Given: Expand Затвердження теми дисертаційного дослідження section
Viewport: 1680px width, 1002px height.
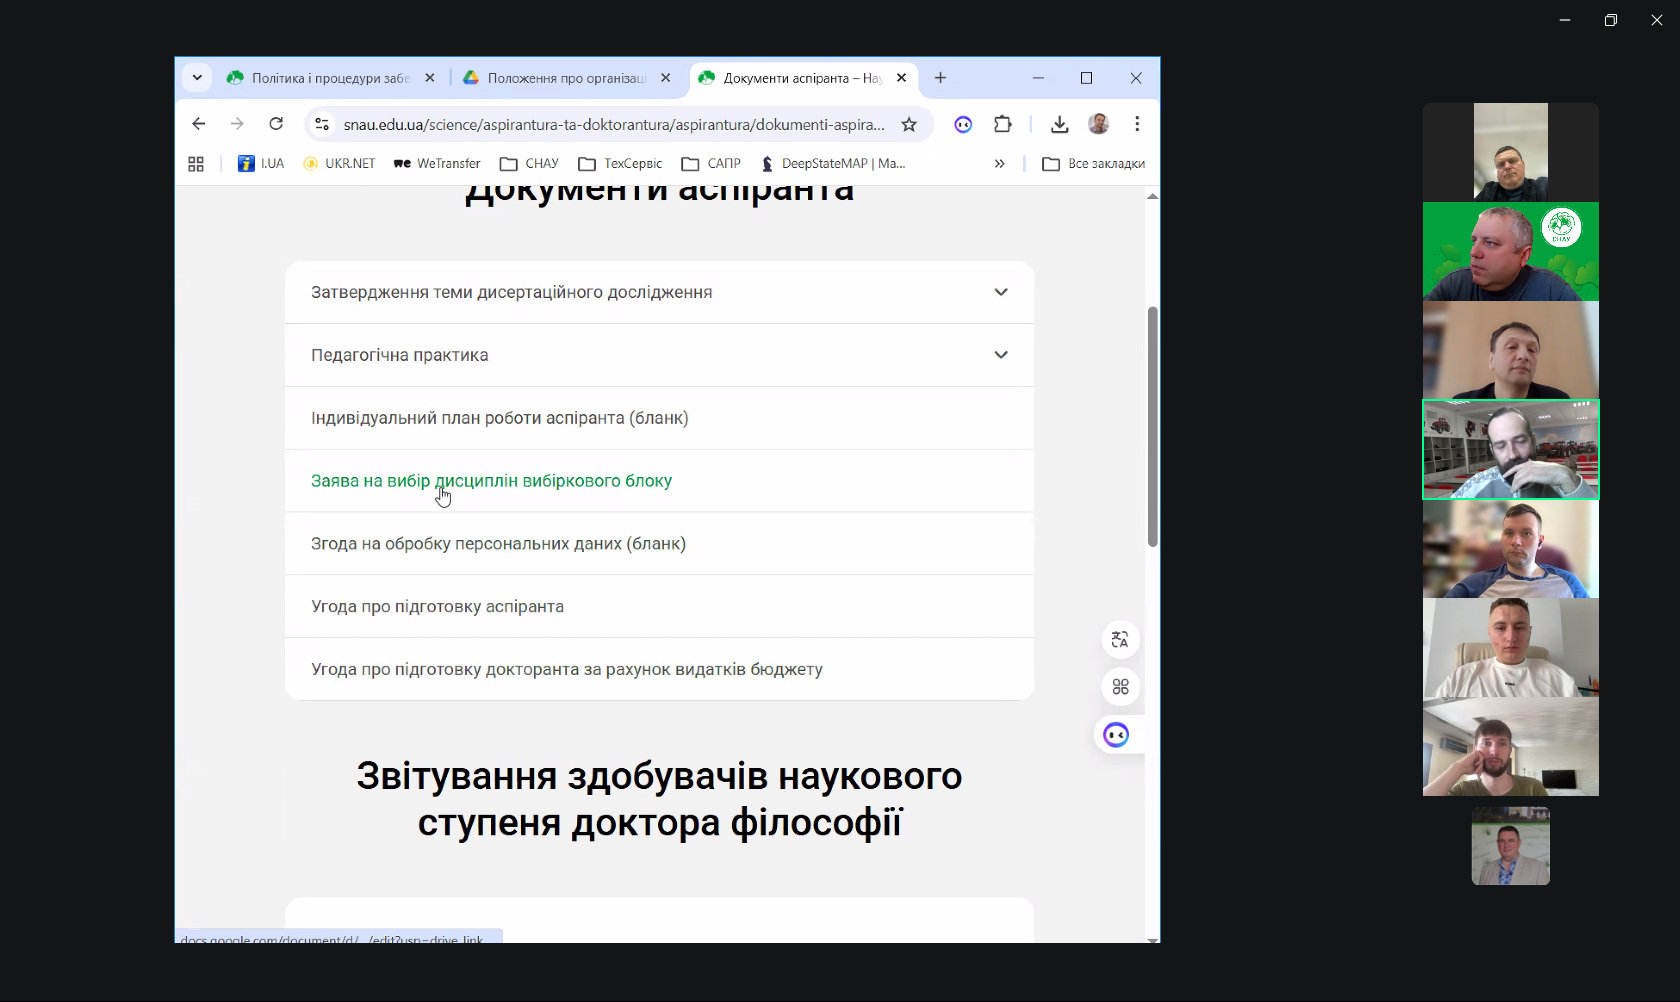Looking at the screenshot, I should [x=1000, y=292].
